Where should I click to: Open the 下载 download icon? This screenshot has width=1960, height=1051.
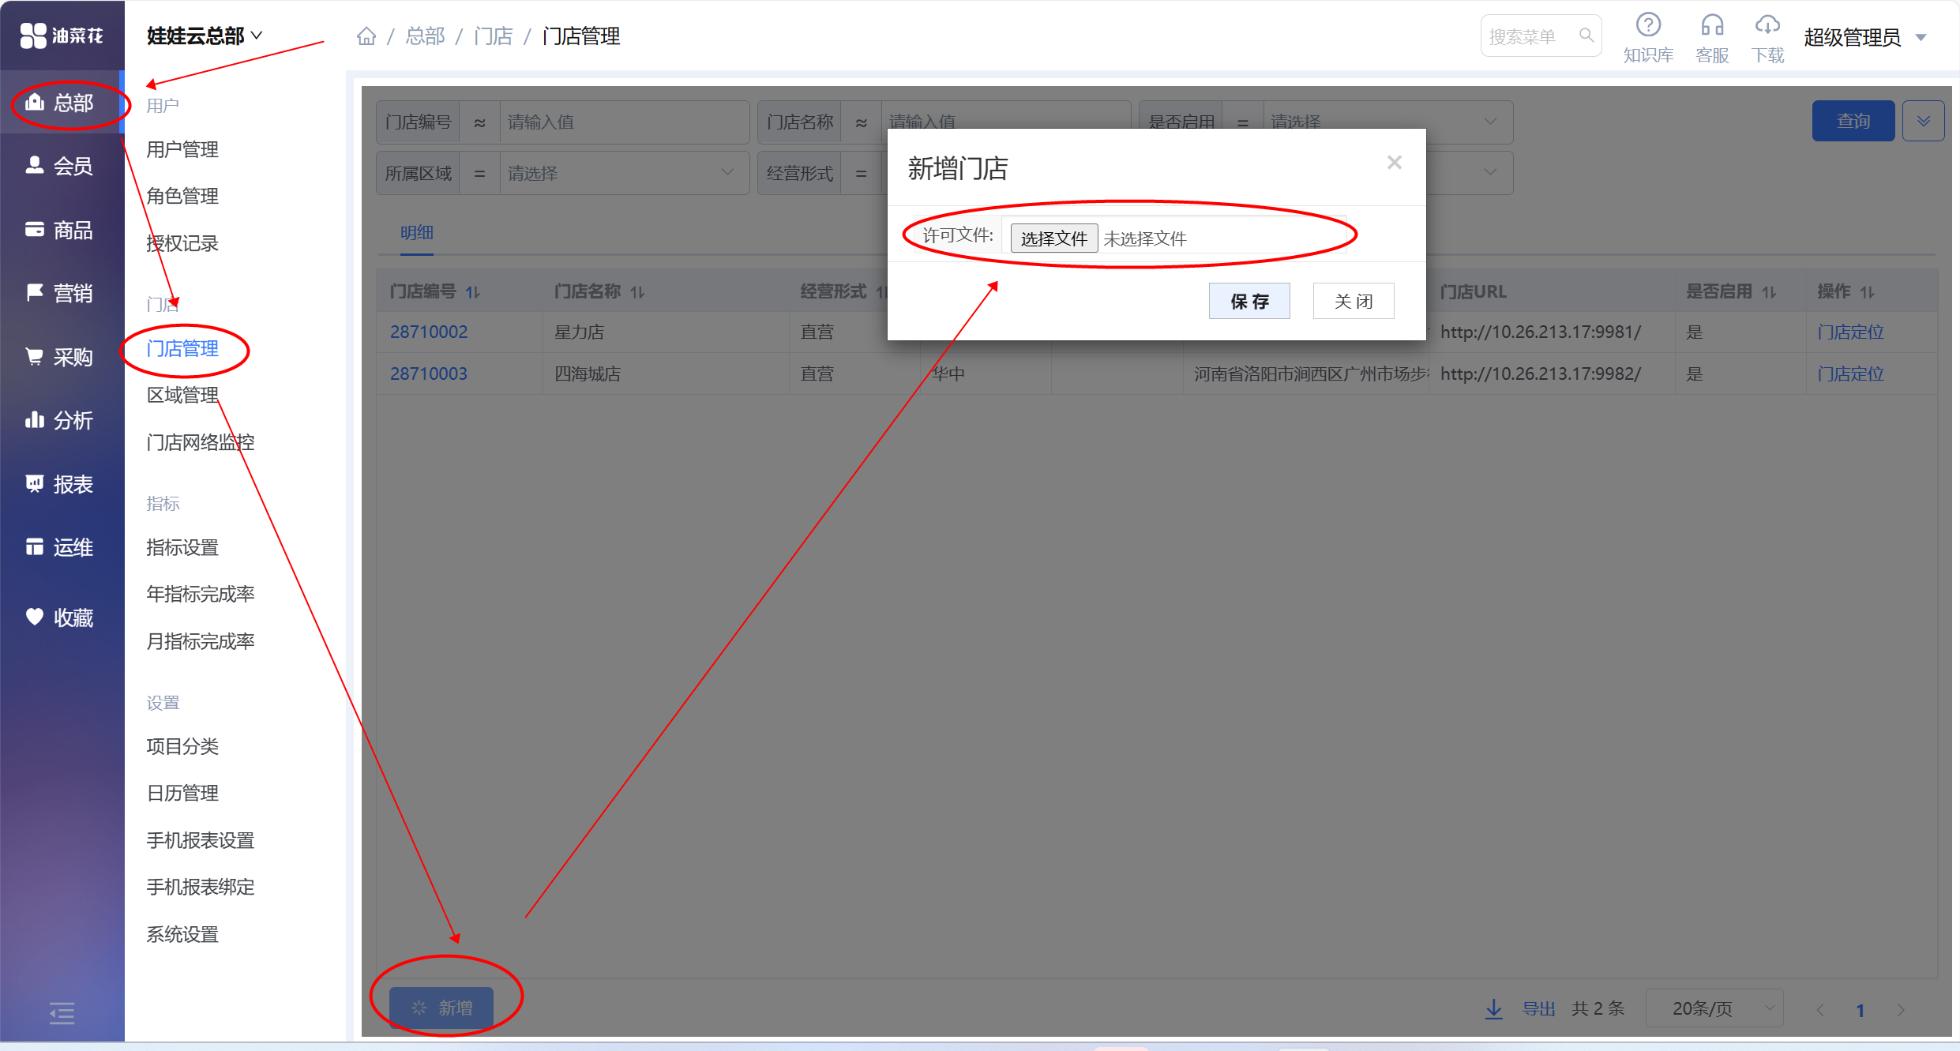[x=1767, y=38]
